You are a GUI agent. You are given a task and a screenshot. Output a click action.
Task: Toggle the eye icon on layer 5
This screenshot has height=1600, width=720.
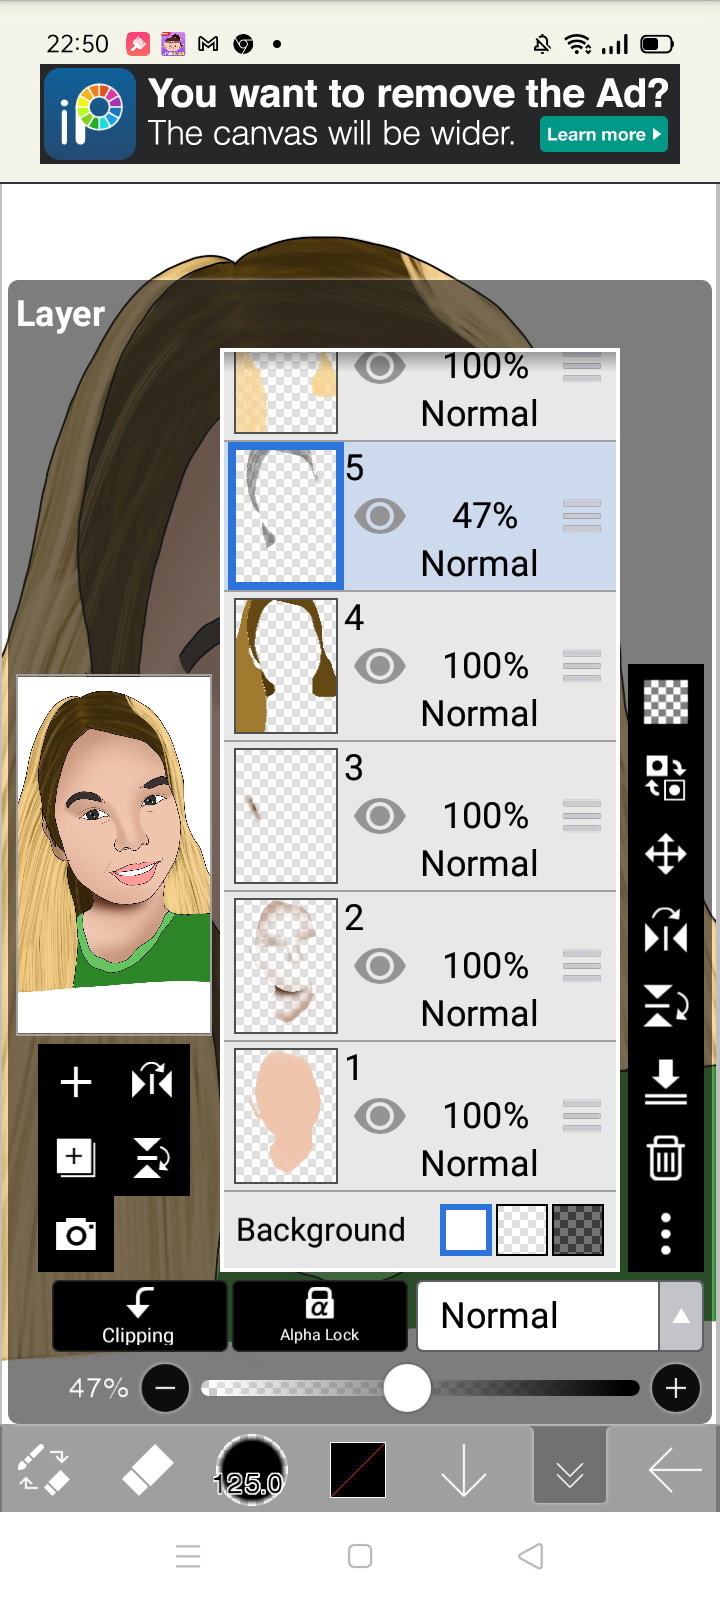point(380,516)
